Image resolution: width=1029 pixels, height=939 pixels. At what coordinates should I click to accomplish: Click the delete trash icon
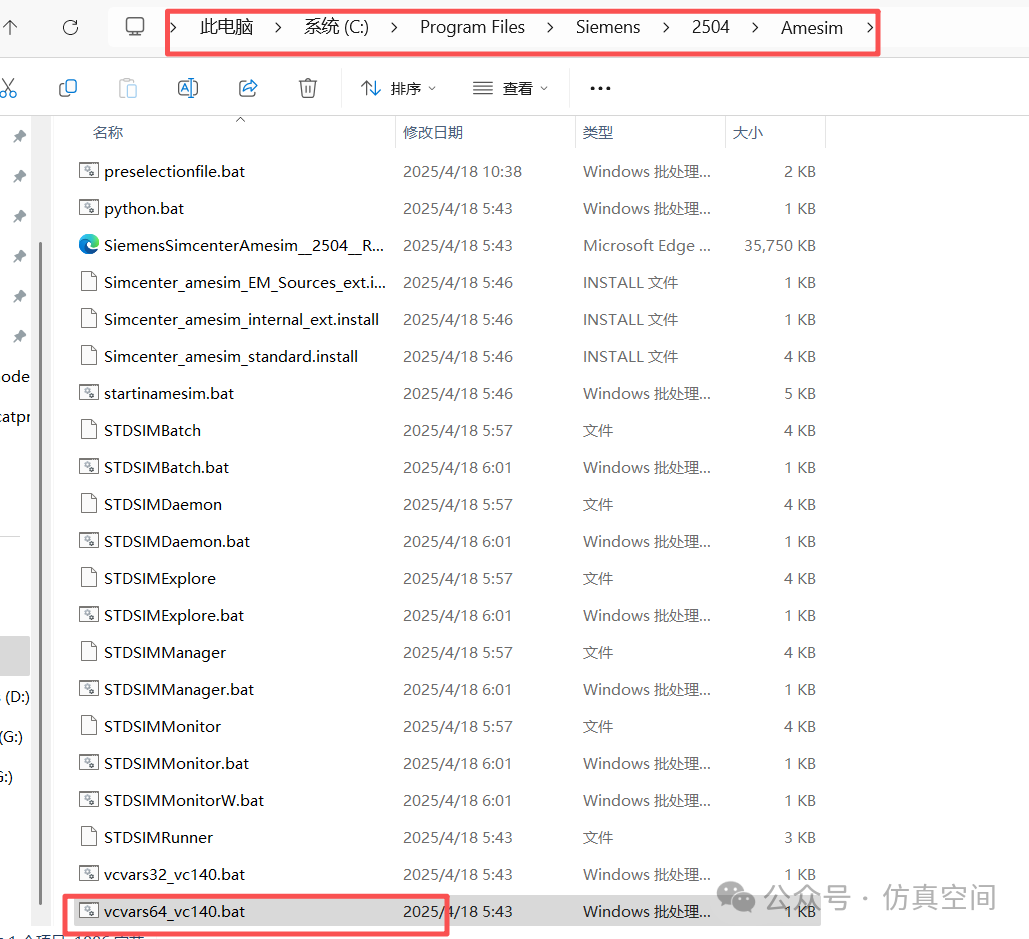[308, 88]
